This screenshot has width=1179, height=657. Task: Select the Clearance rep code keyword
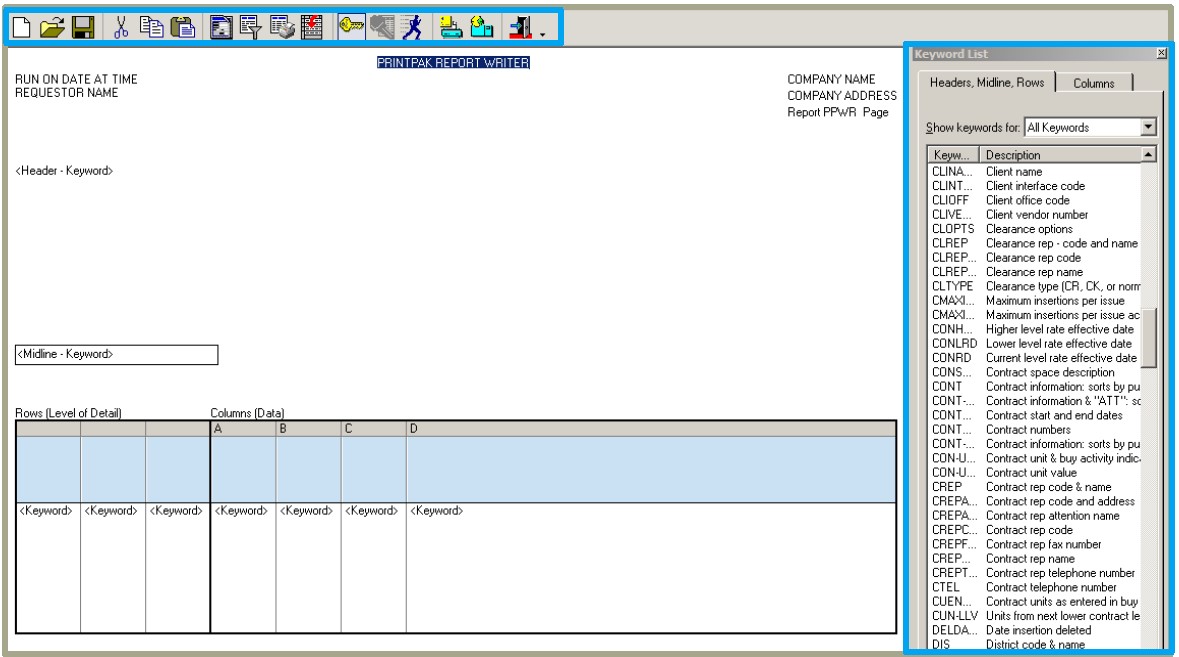click(x=1035, y=257)
